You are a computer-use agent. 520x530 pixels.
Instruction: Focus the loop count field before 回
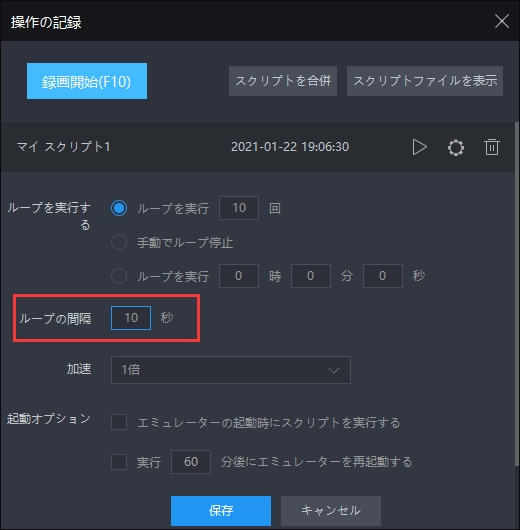click(x=239, y=208)
